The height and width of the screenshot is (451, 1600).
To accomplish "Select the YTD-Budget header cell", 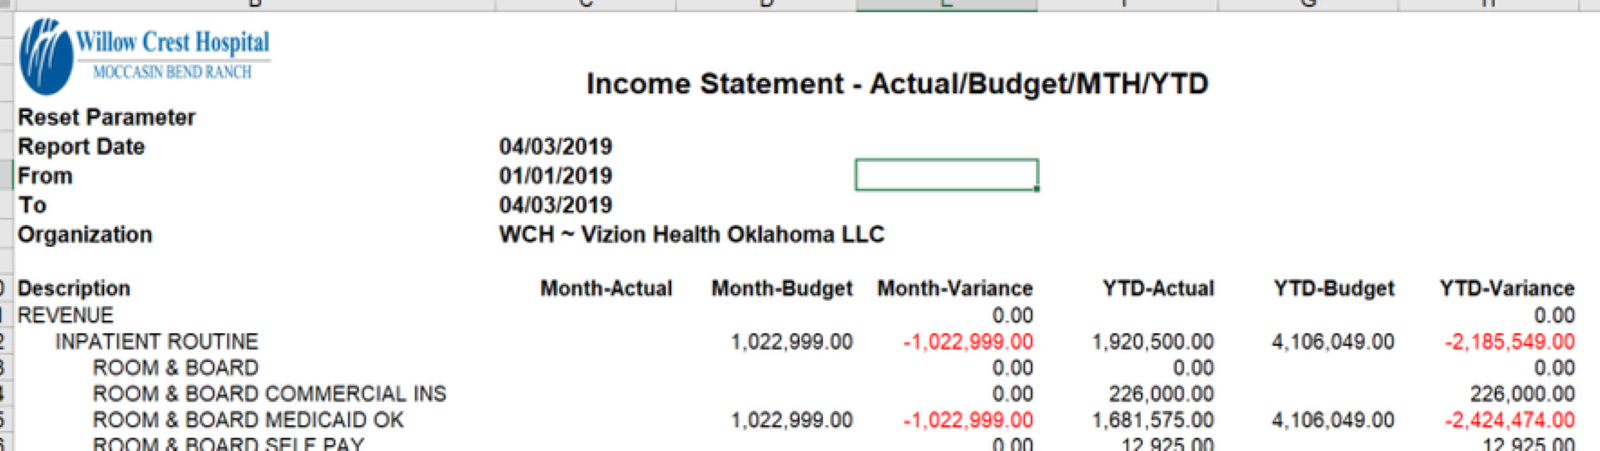I will [x=1334, y=289].
